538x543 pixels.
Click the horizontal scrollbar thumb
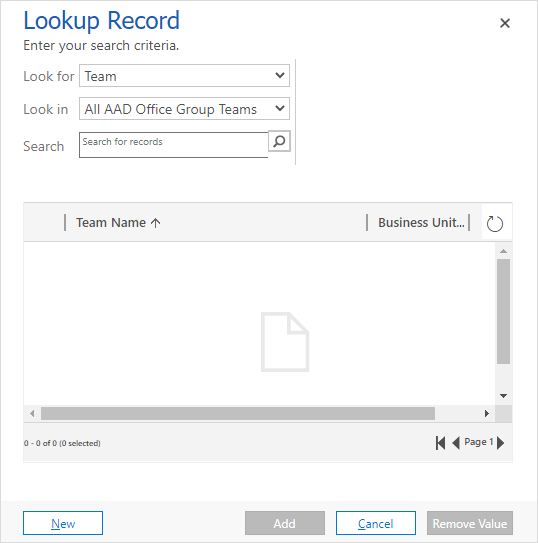coord(238,413)
